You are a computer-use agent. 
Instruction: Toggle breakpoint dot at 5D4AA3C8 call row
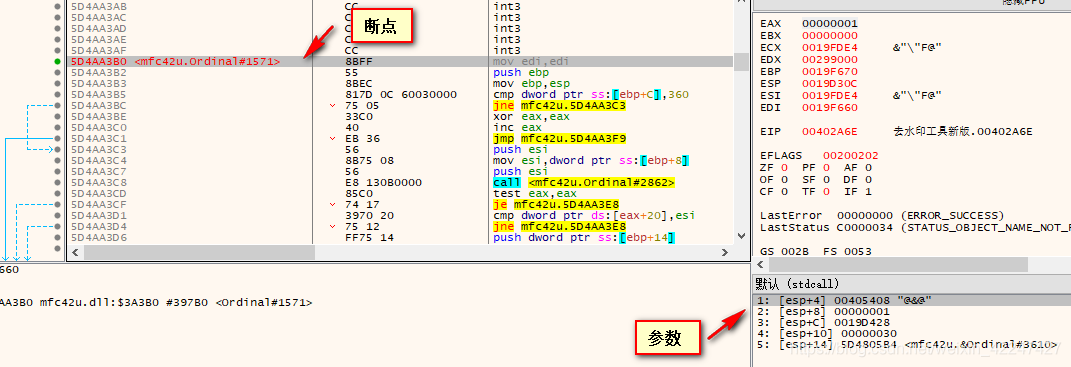pos(57,182)
